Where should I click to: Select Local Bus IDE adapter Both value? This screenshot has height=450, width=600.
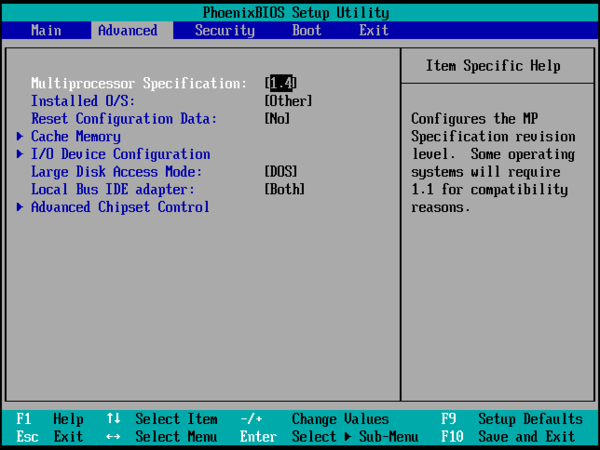285,189
